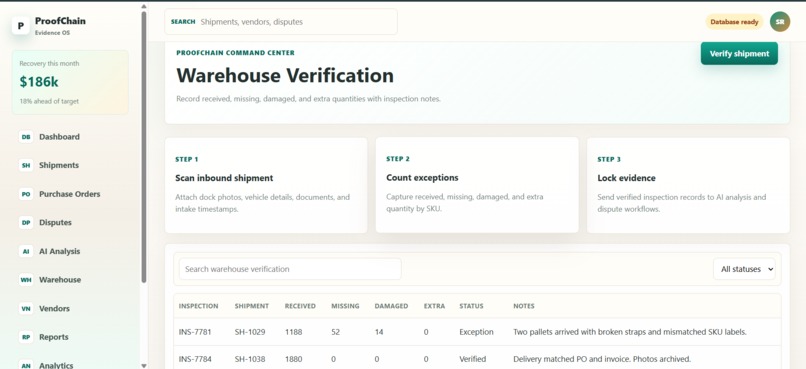Focus the global search field for shipments
This screenshot has height=369, width=806.
(x=281, y=22)
